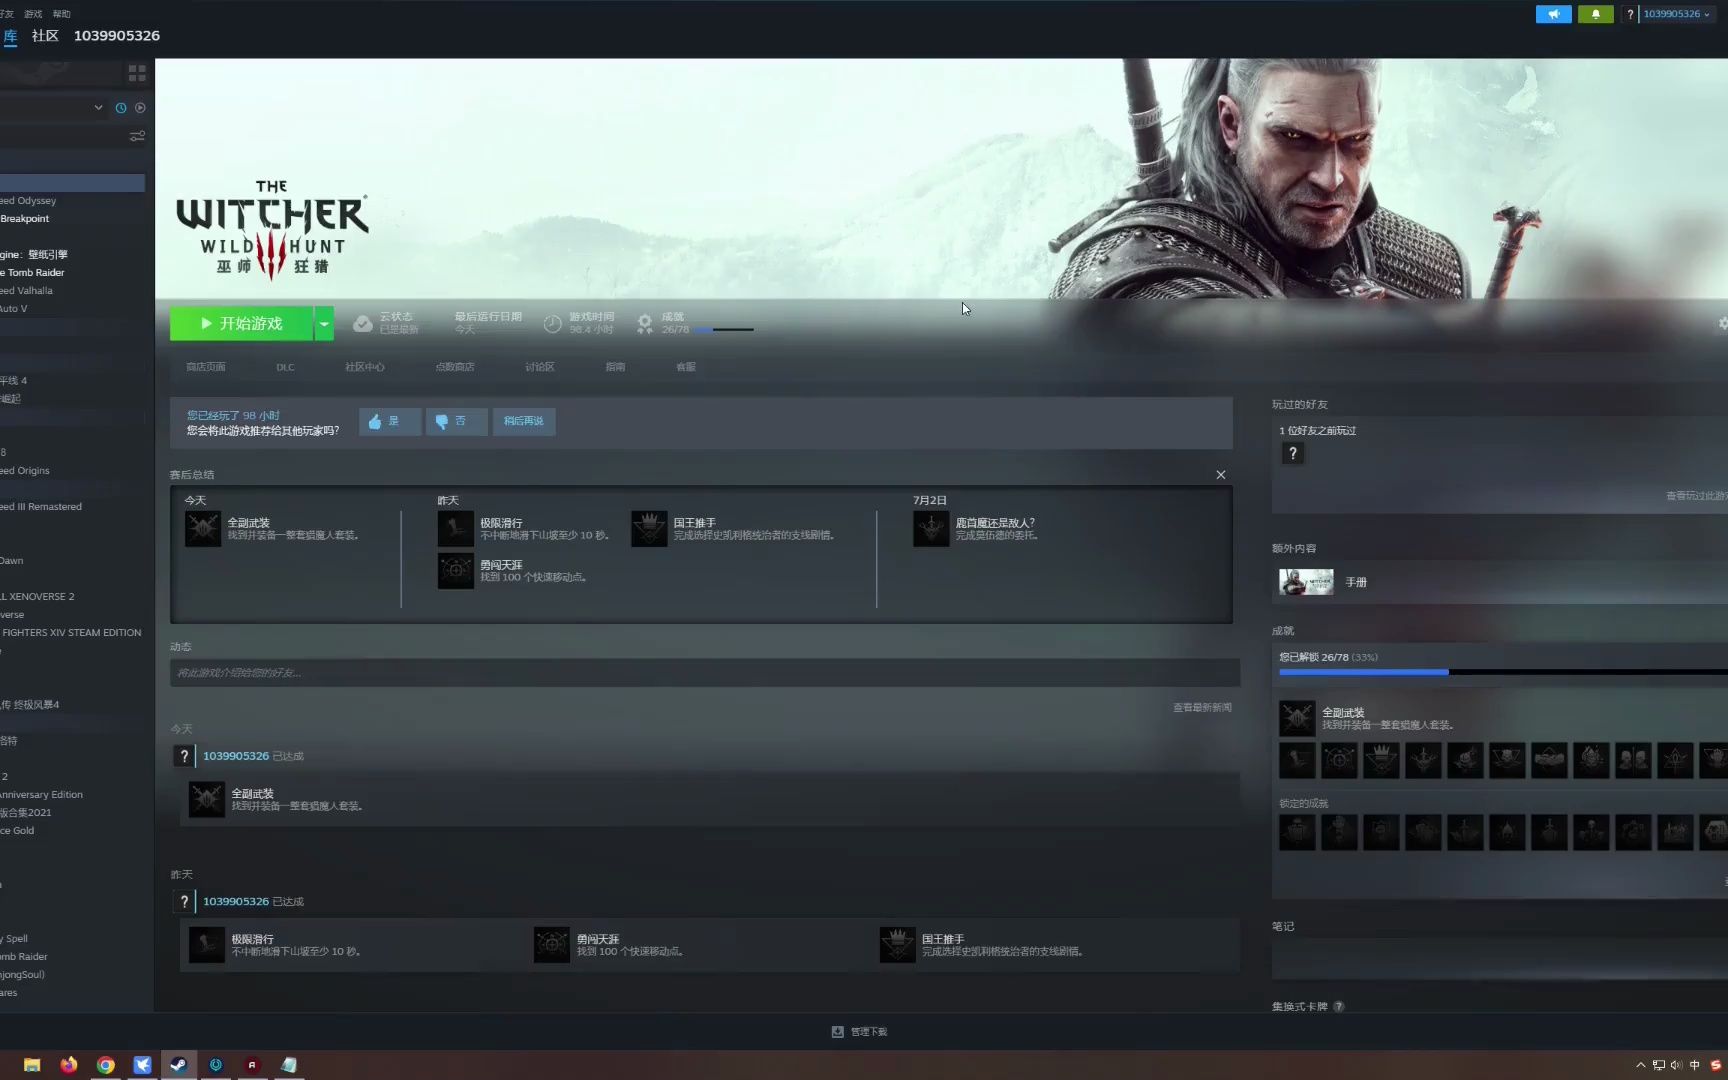Open the DLC tab

[285, 367]
